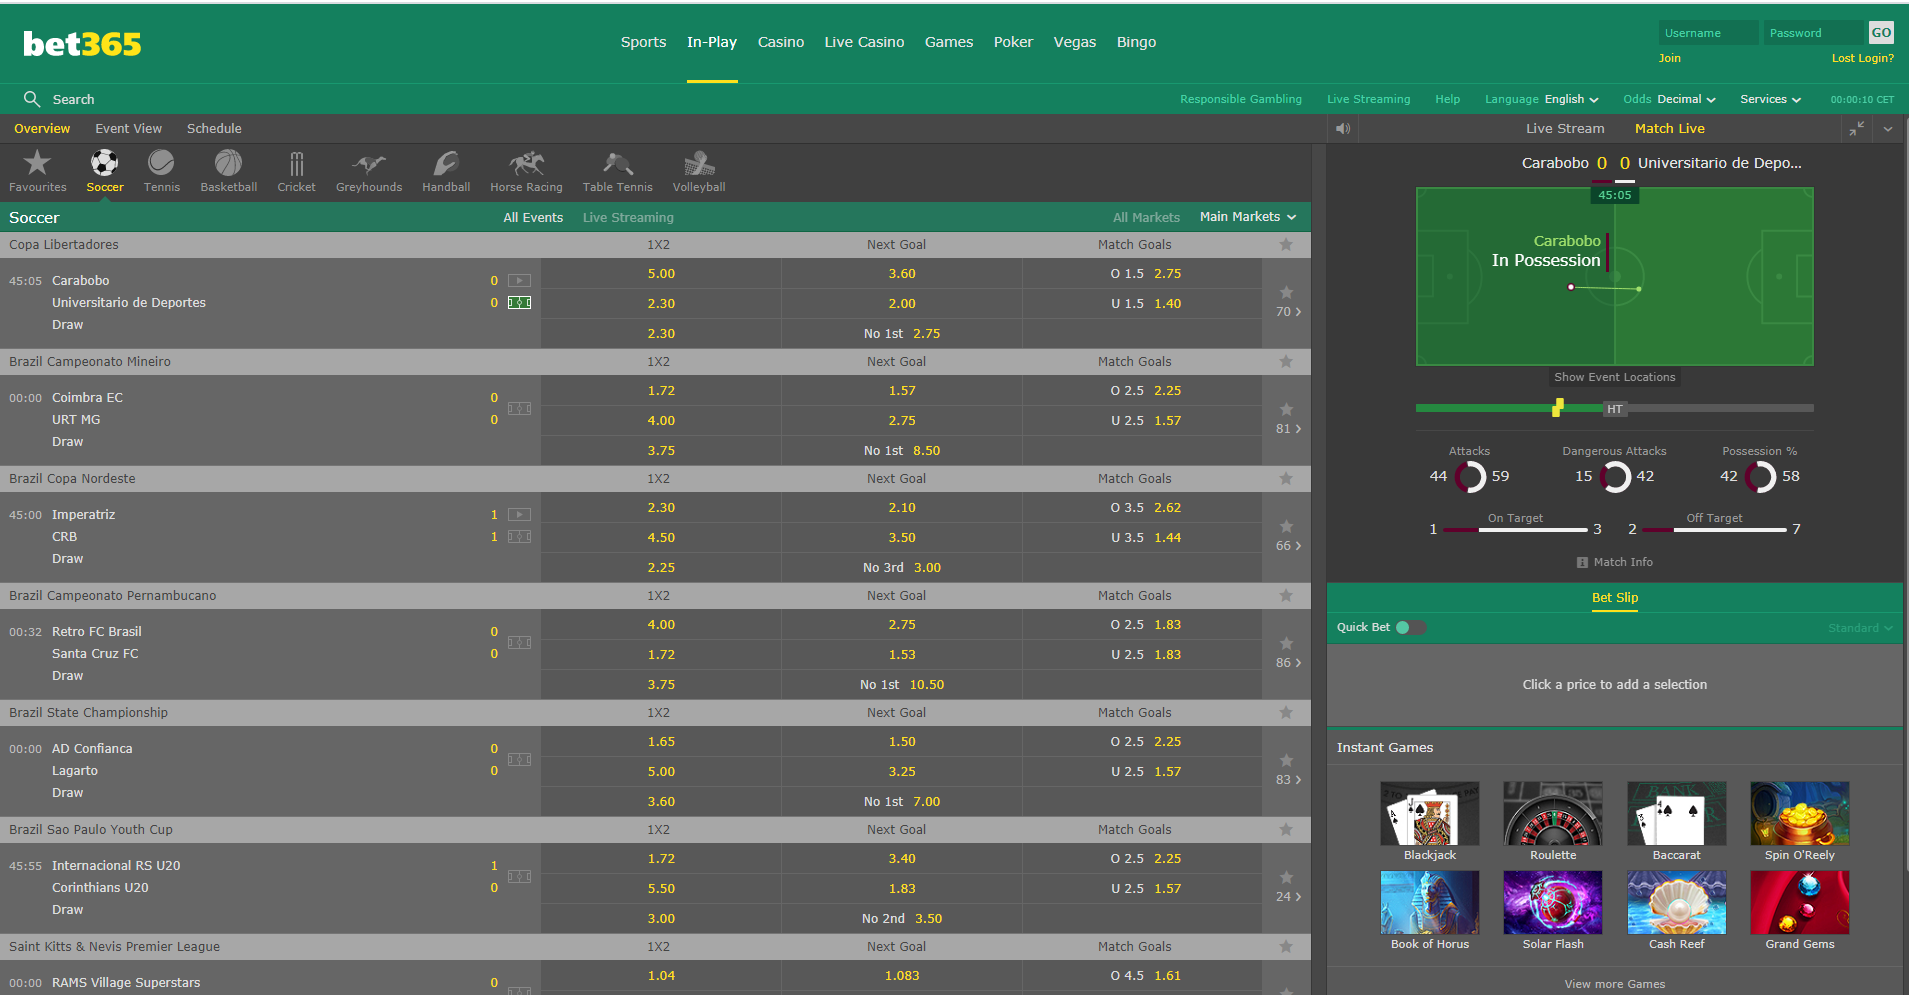This screenshot has height=995, width=1909.
Task: Open the Main Markets dropdown
Action: pyautogui.click(x=1248, y=217)
